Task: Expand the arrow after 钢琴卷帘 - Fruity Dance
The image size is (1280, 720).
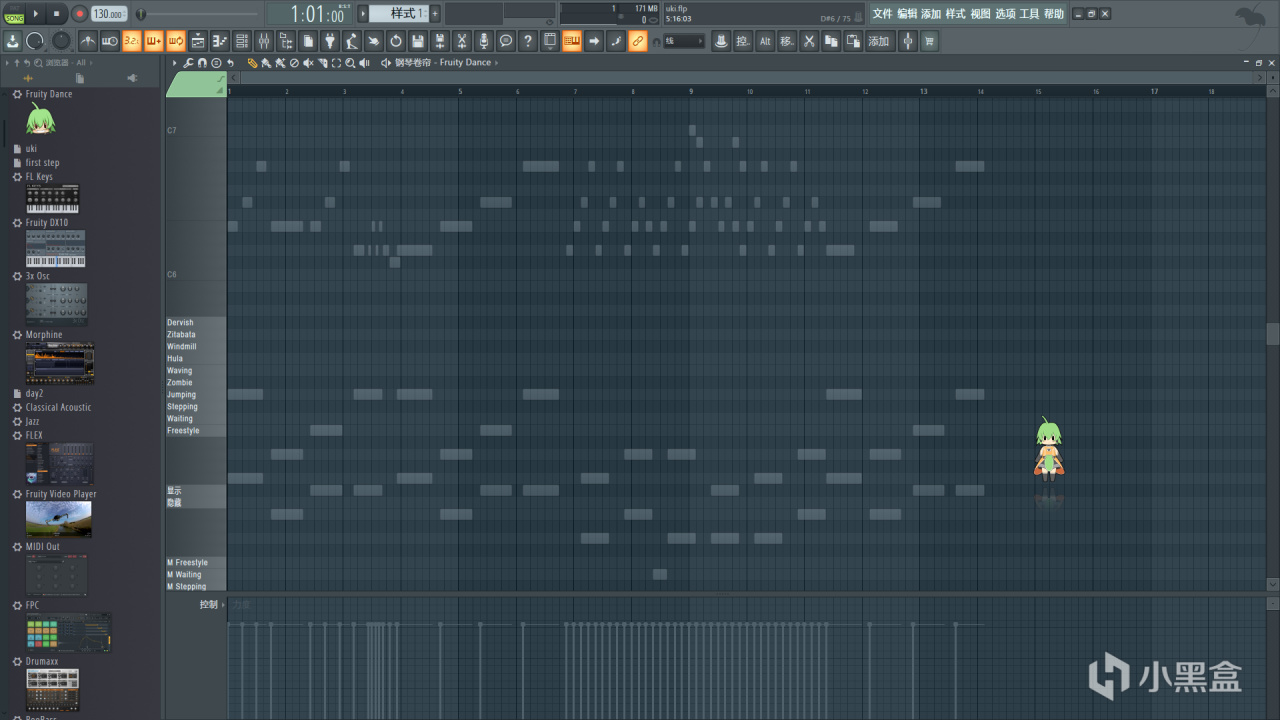Action: tap(496, 63)
